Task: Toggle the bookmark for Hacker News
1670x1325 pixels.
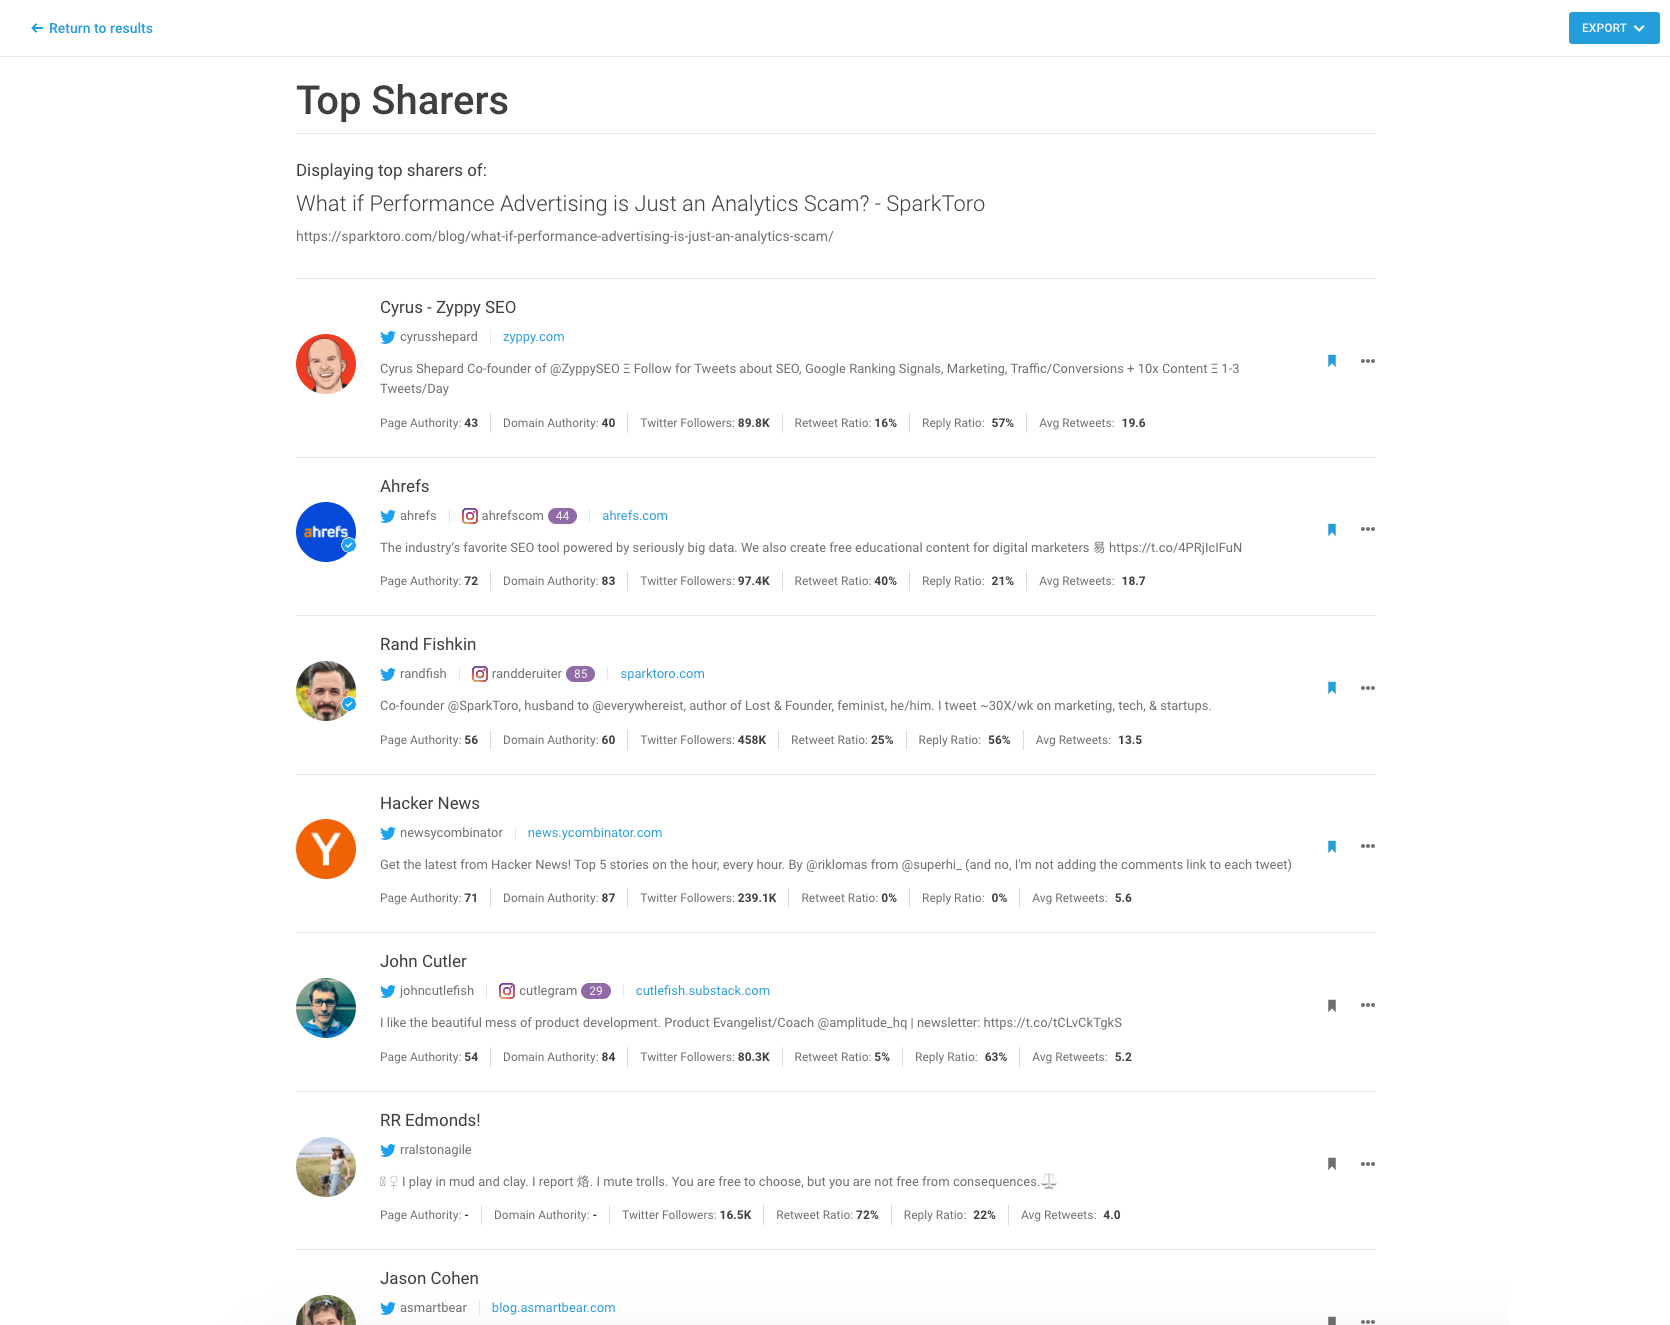Action: pyautogui.click(x=1331, y=847)
